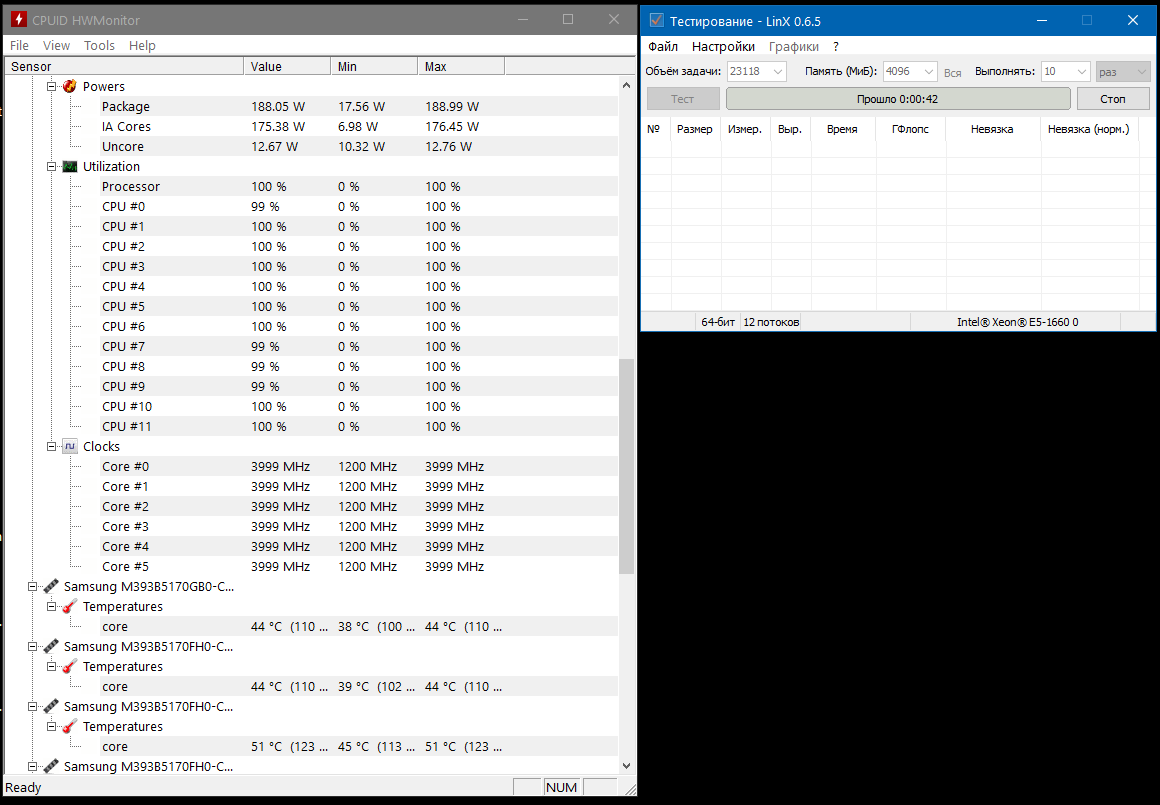1160x805 pixels.
Task: Click the scroll down arrow in HWMonitor
Action: coord(627,766)
